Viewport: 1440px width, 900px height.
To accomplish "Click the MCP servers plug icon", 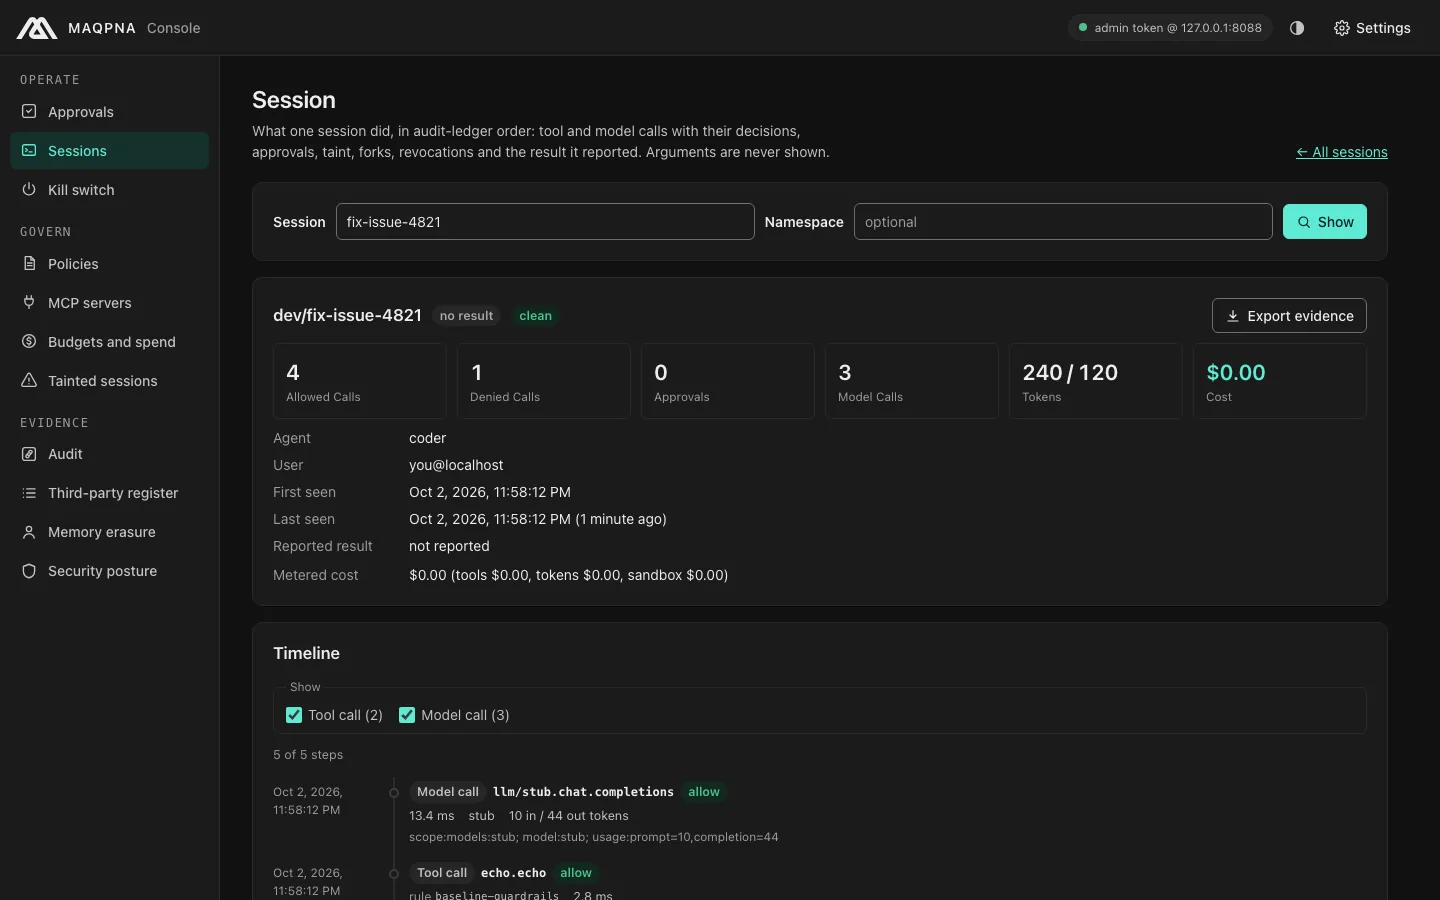I will 29,302.
